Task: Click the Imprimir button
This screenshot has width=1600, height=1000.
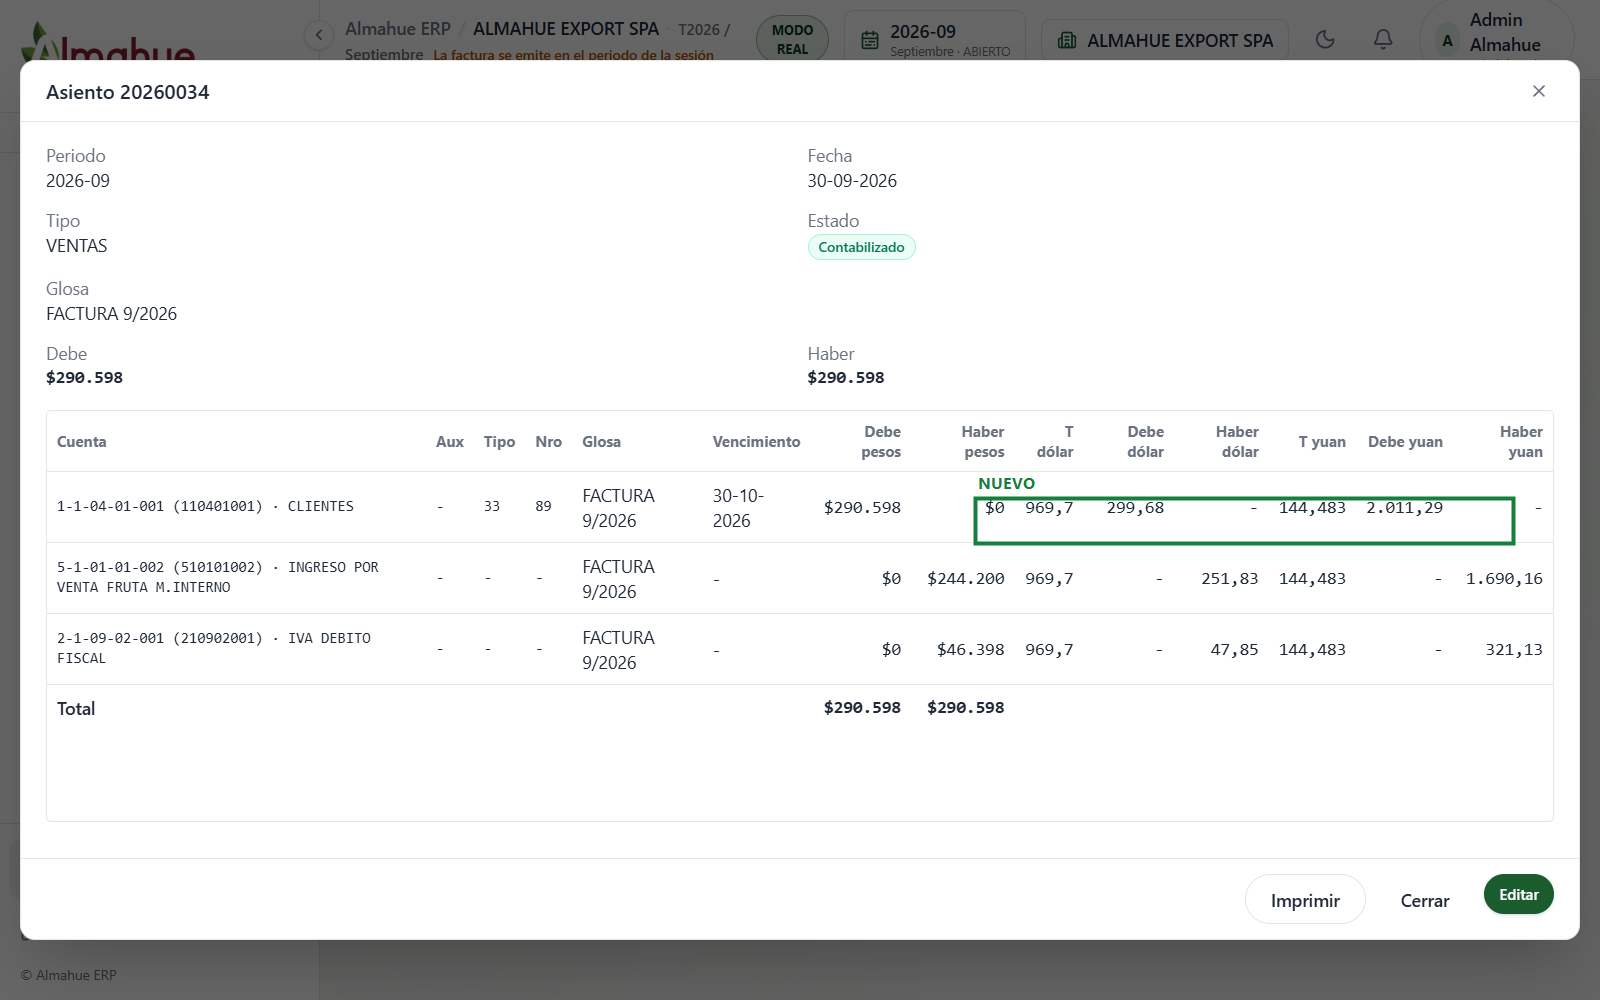Action: 1305,900
